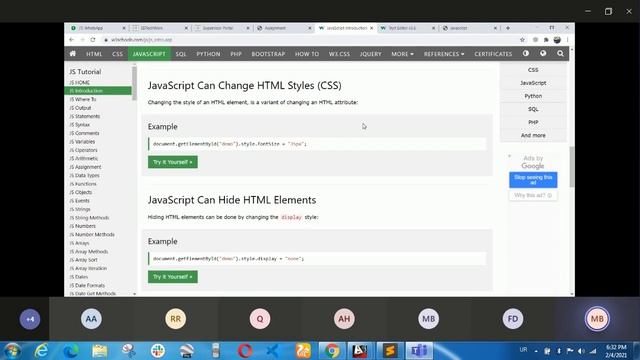
Task: Open JS Functions in the sidebar
Action: (x=83, y=184)
